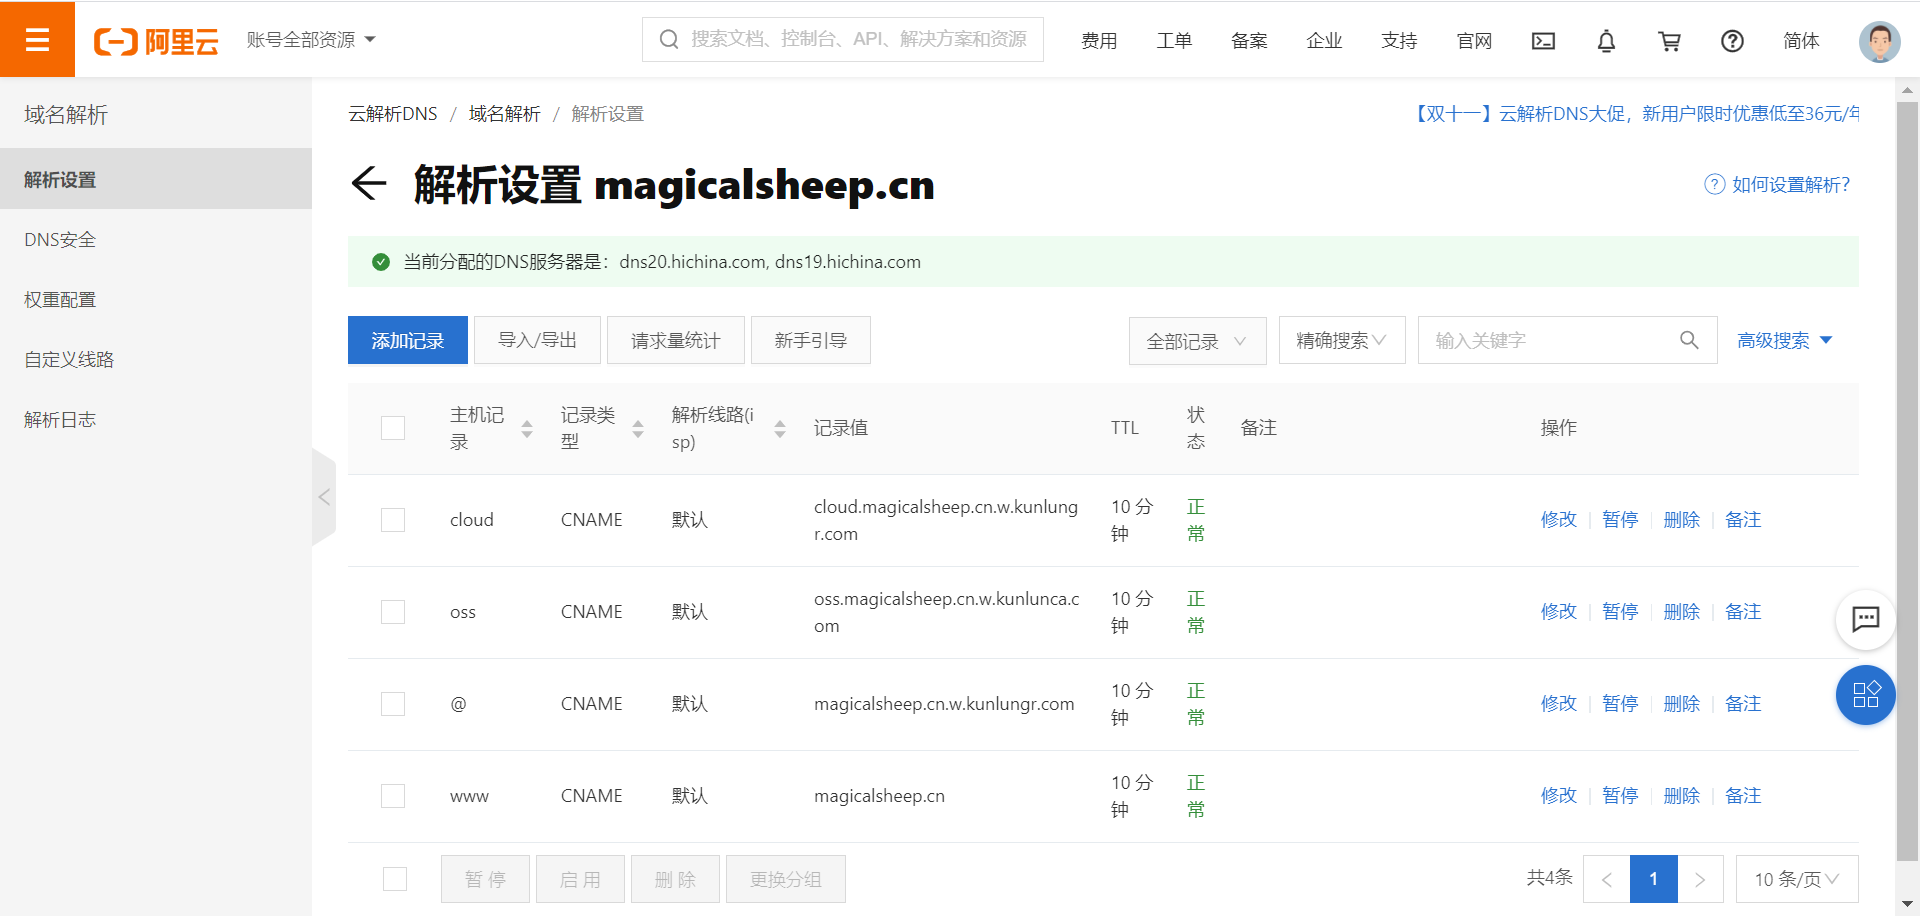Open the help question mark icon
This screenshot has width=1920, height=916.
pyautogui.click(x=1732, y=41)
